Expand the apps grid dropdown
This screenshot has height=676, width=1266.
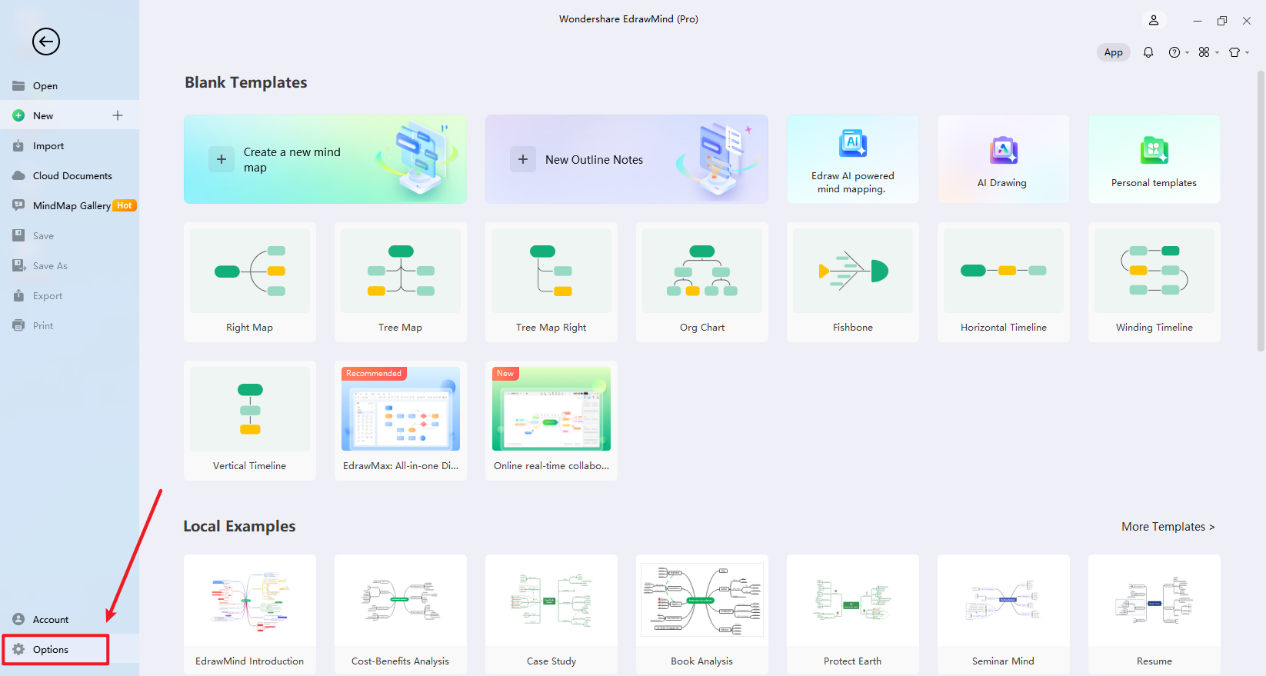[1208, 52]
